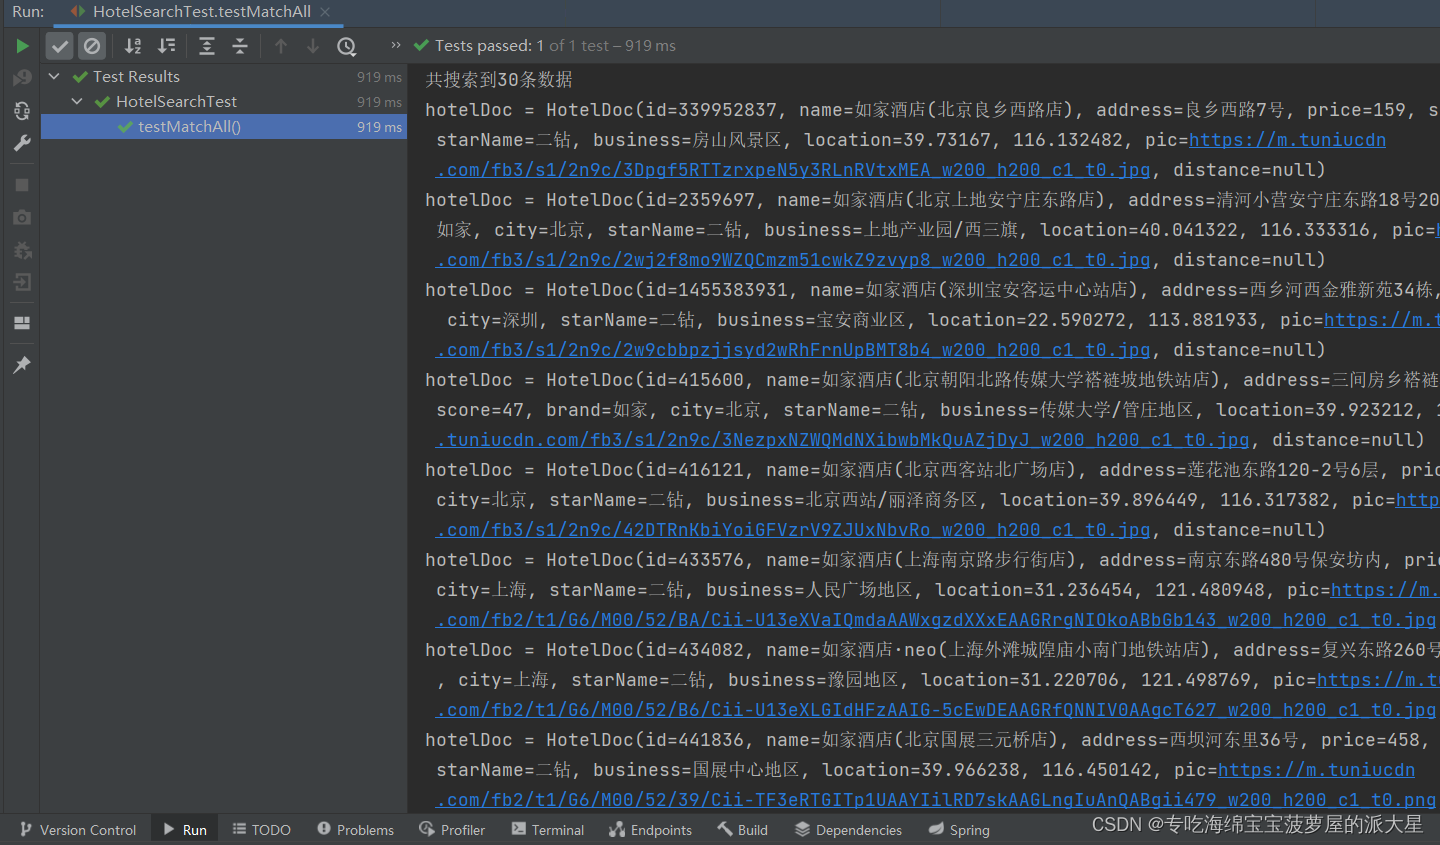The width and height of the screenshot is (1440, 845).
Task: Open image link containing 42DTRnKbiYoiGFVzrV9ZJUxNbvRo
Action: click(x=793, y=530)
